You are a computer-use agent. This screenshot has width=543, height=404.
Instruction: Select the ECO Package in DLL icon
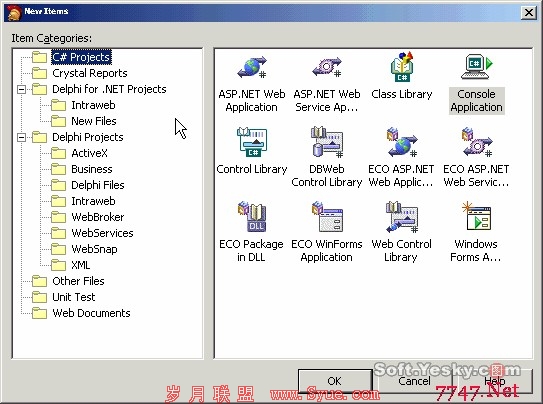pos(252,217)
